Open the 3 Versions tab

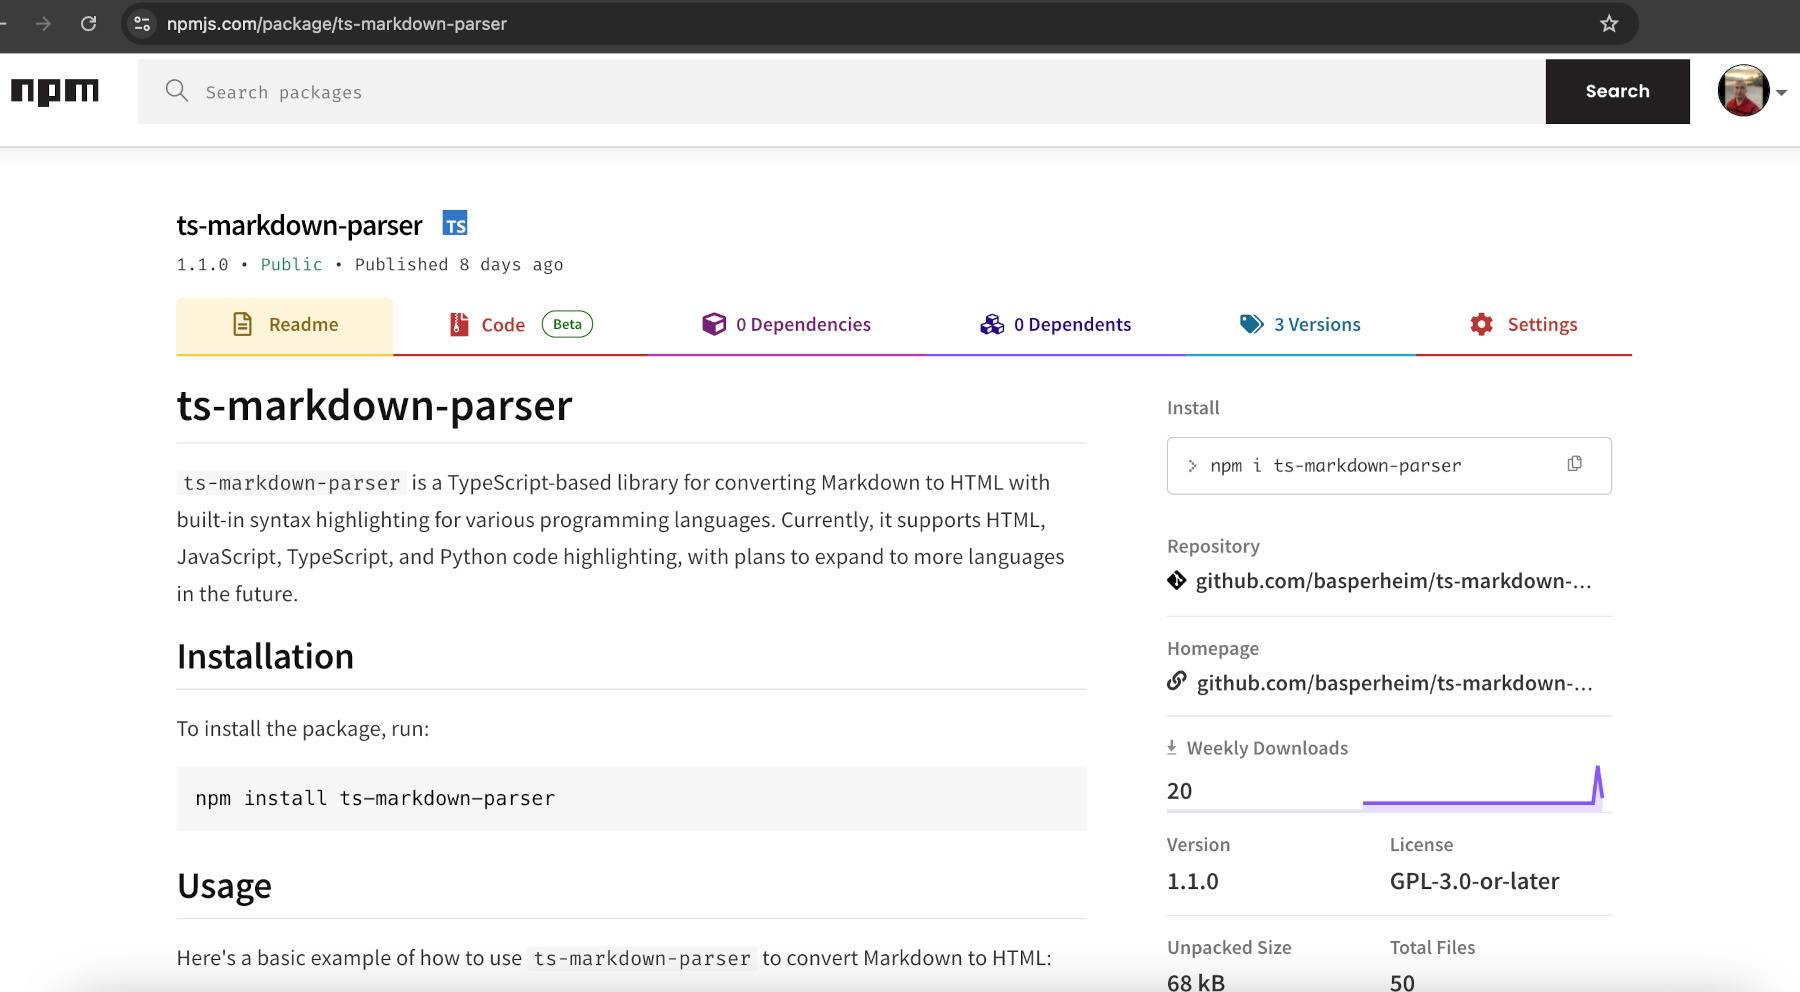coord(1301,325)
